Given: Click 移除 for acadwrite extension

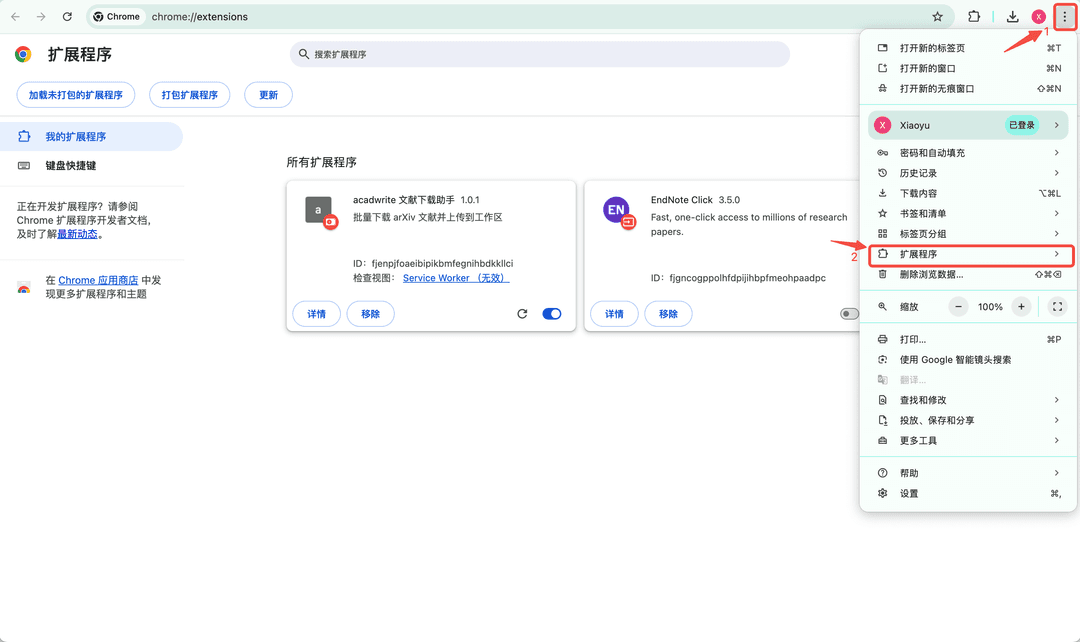Looking at the screenshot, I should pyautogui.click(x=371, y=314).
